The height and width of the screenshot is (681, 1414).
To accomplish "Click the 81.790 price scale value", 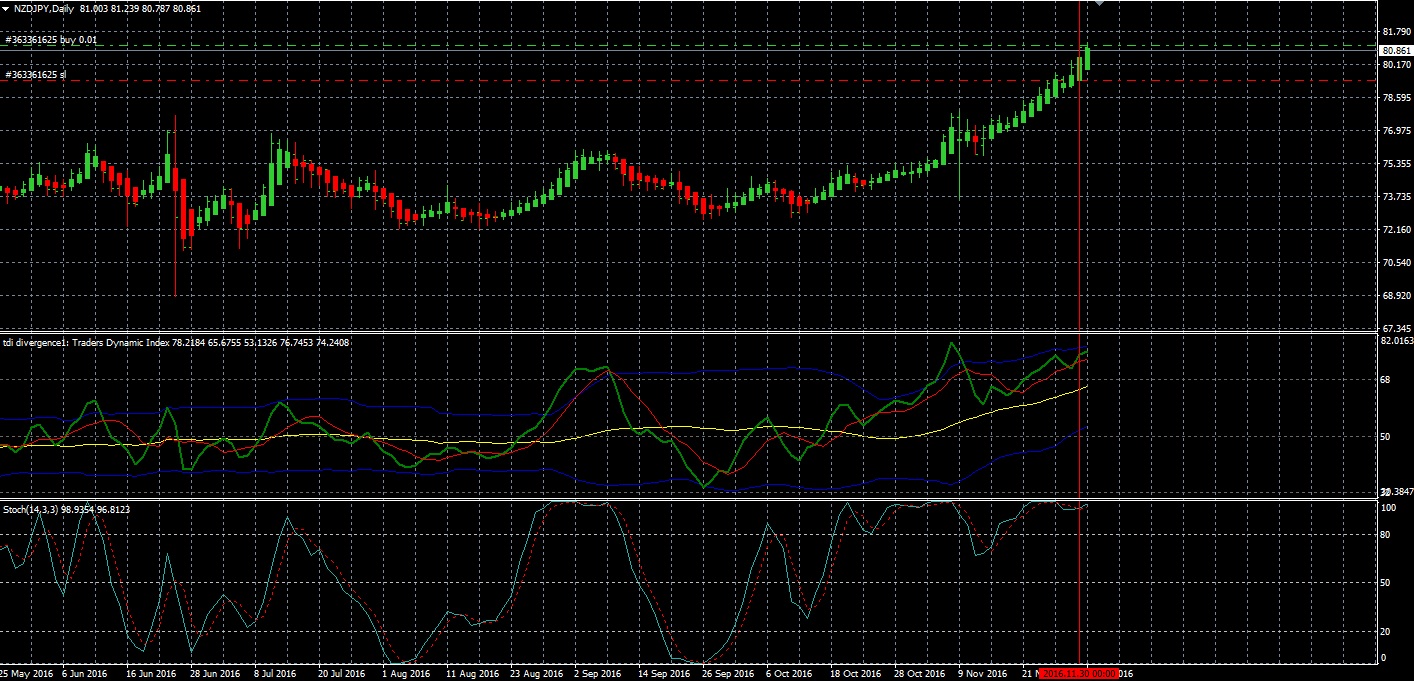I will [x=1395, y=31].
